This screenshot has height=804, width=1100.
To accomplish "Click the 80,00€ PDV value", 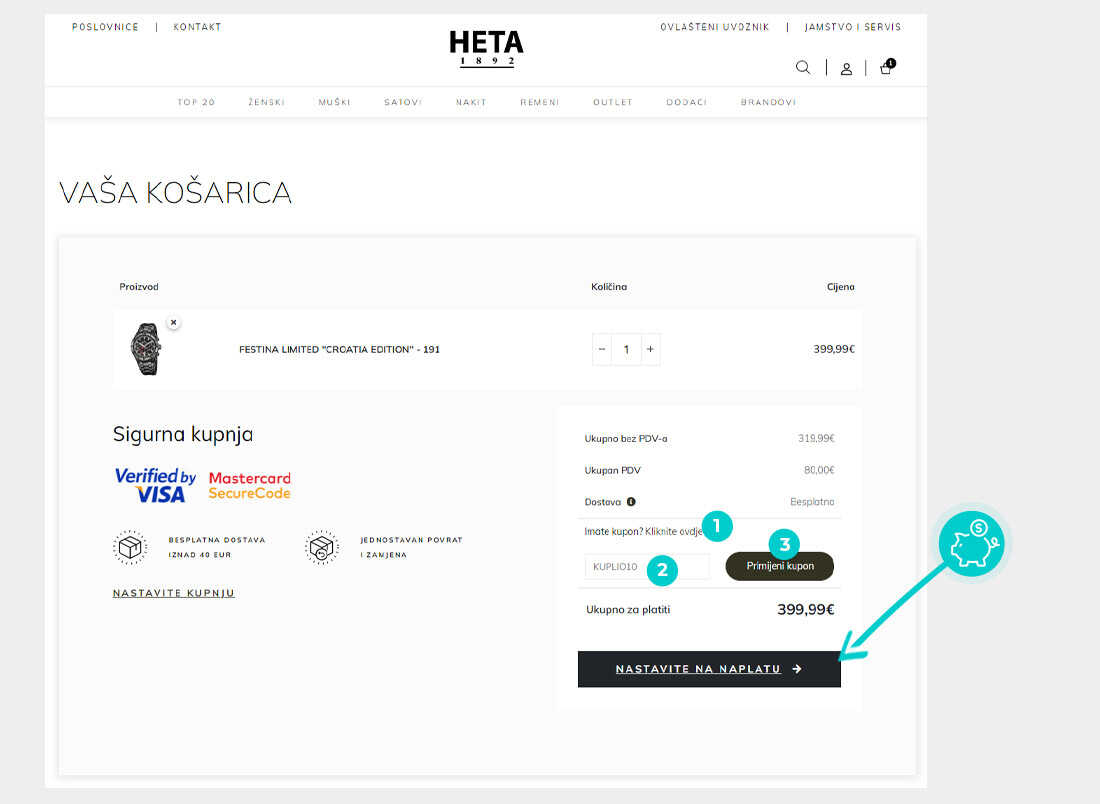I will 819,470.
